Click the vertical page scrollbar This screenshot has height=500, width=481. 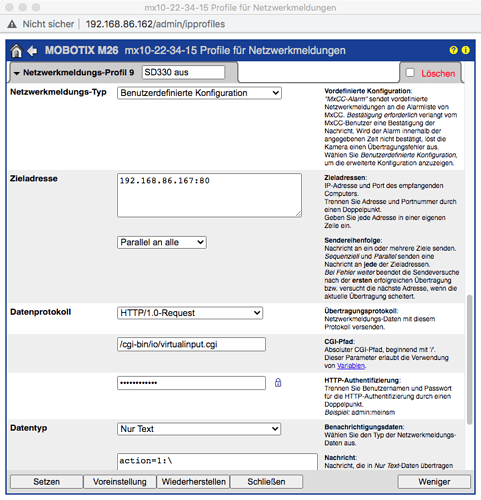pyautogui.click(x=469, y=360)
